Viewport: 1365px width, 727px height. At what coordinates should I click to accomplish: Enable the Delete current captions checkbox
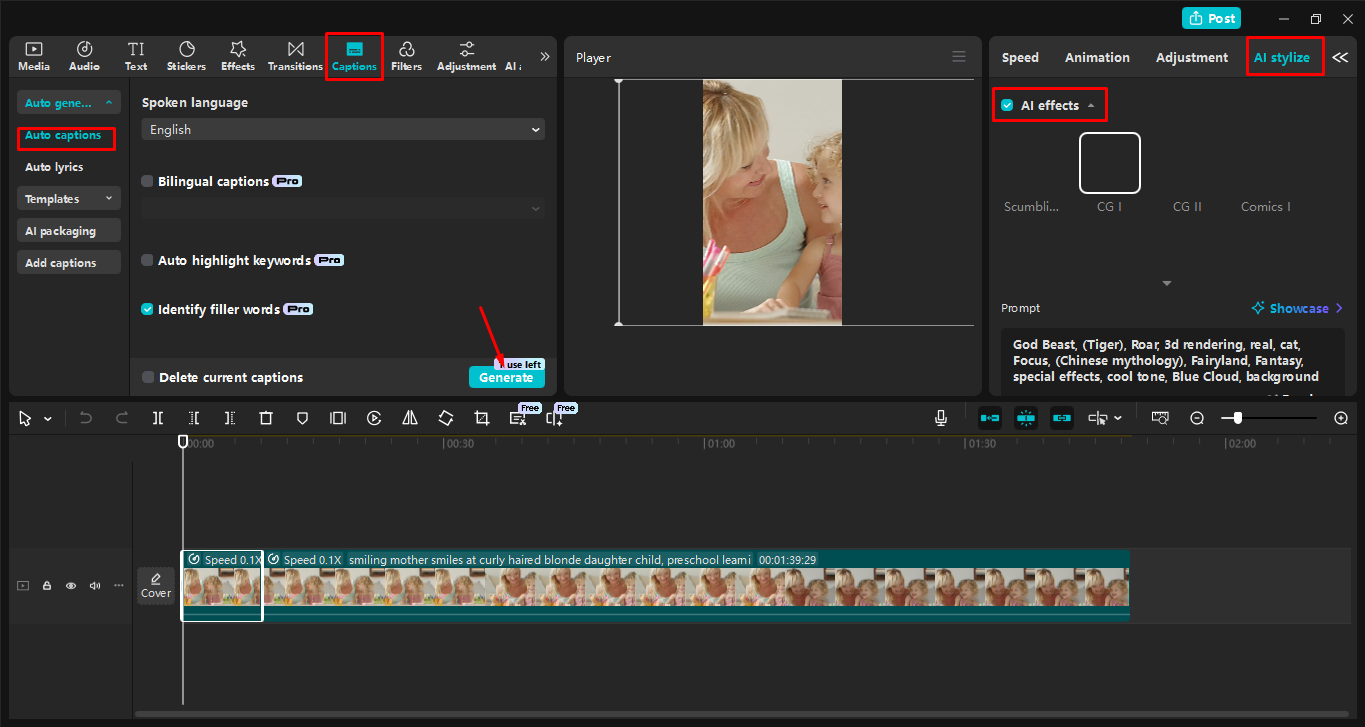click(149, 378)
